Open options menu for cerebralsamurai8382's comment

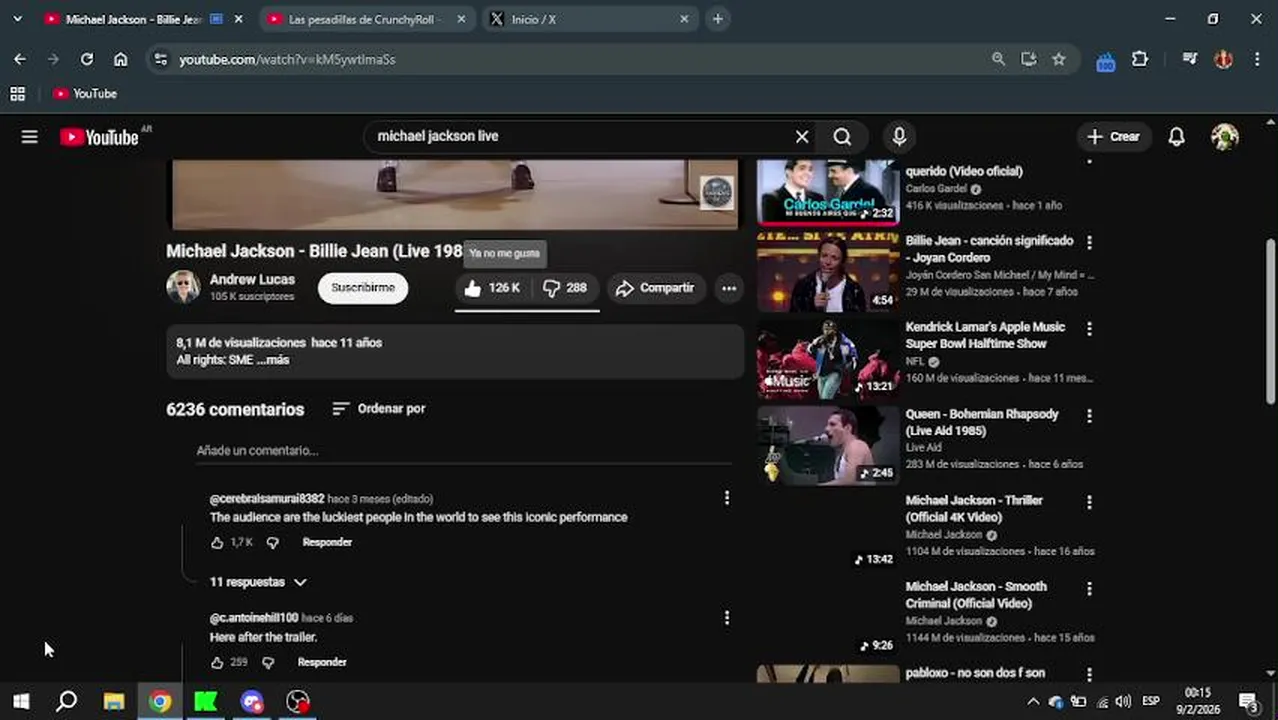(x=727, y=498)
